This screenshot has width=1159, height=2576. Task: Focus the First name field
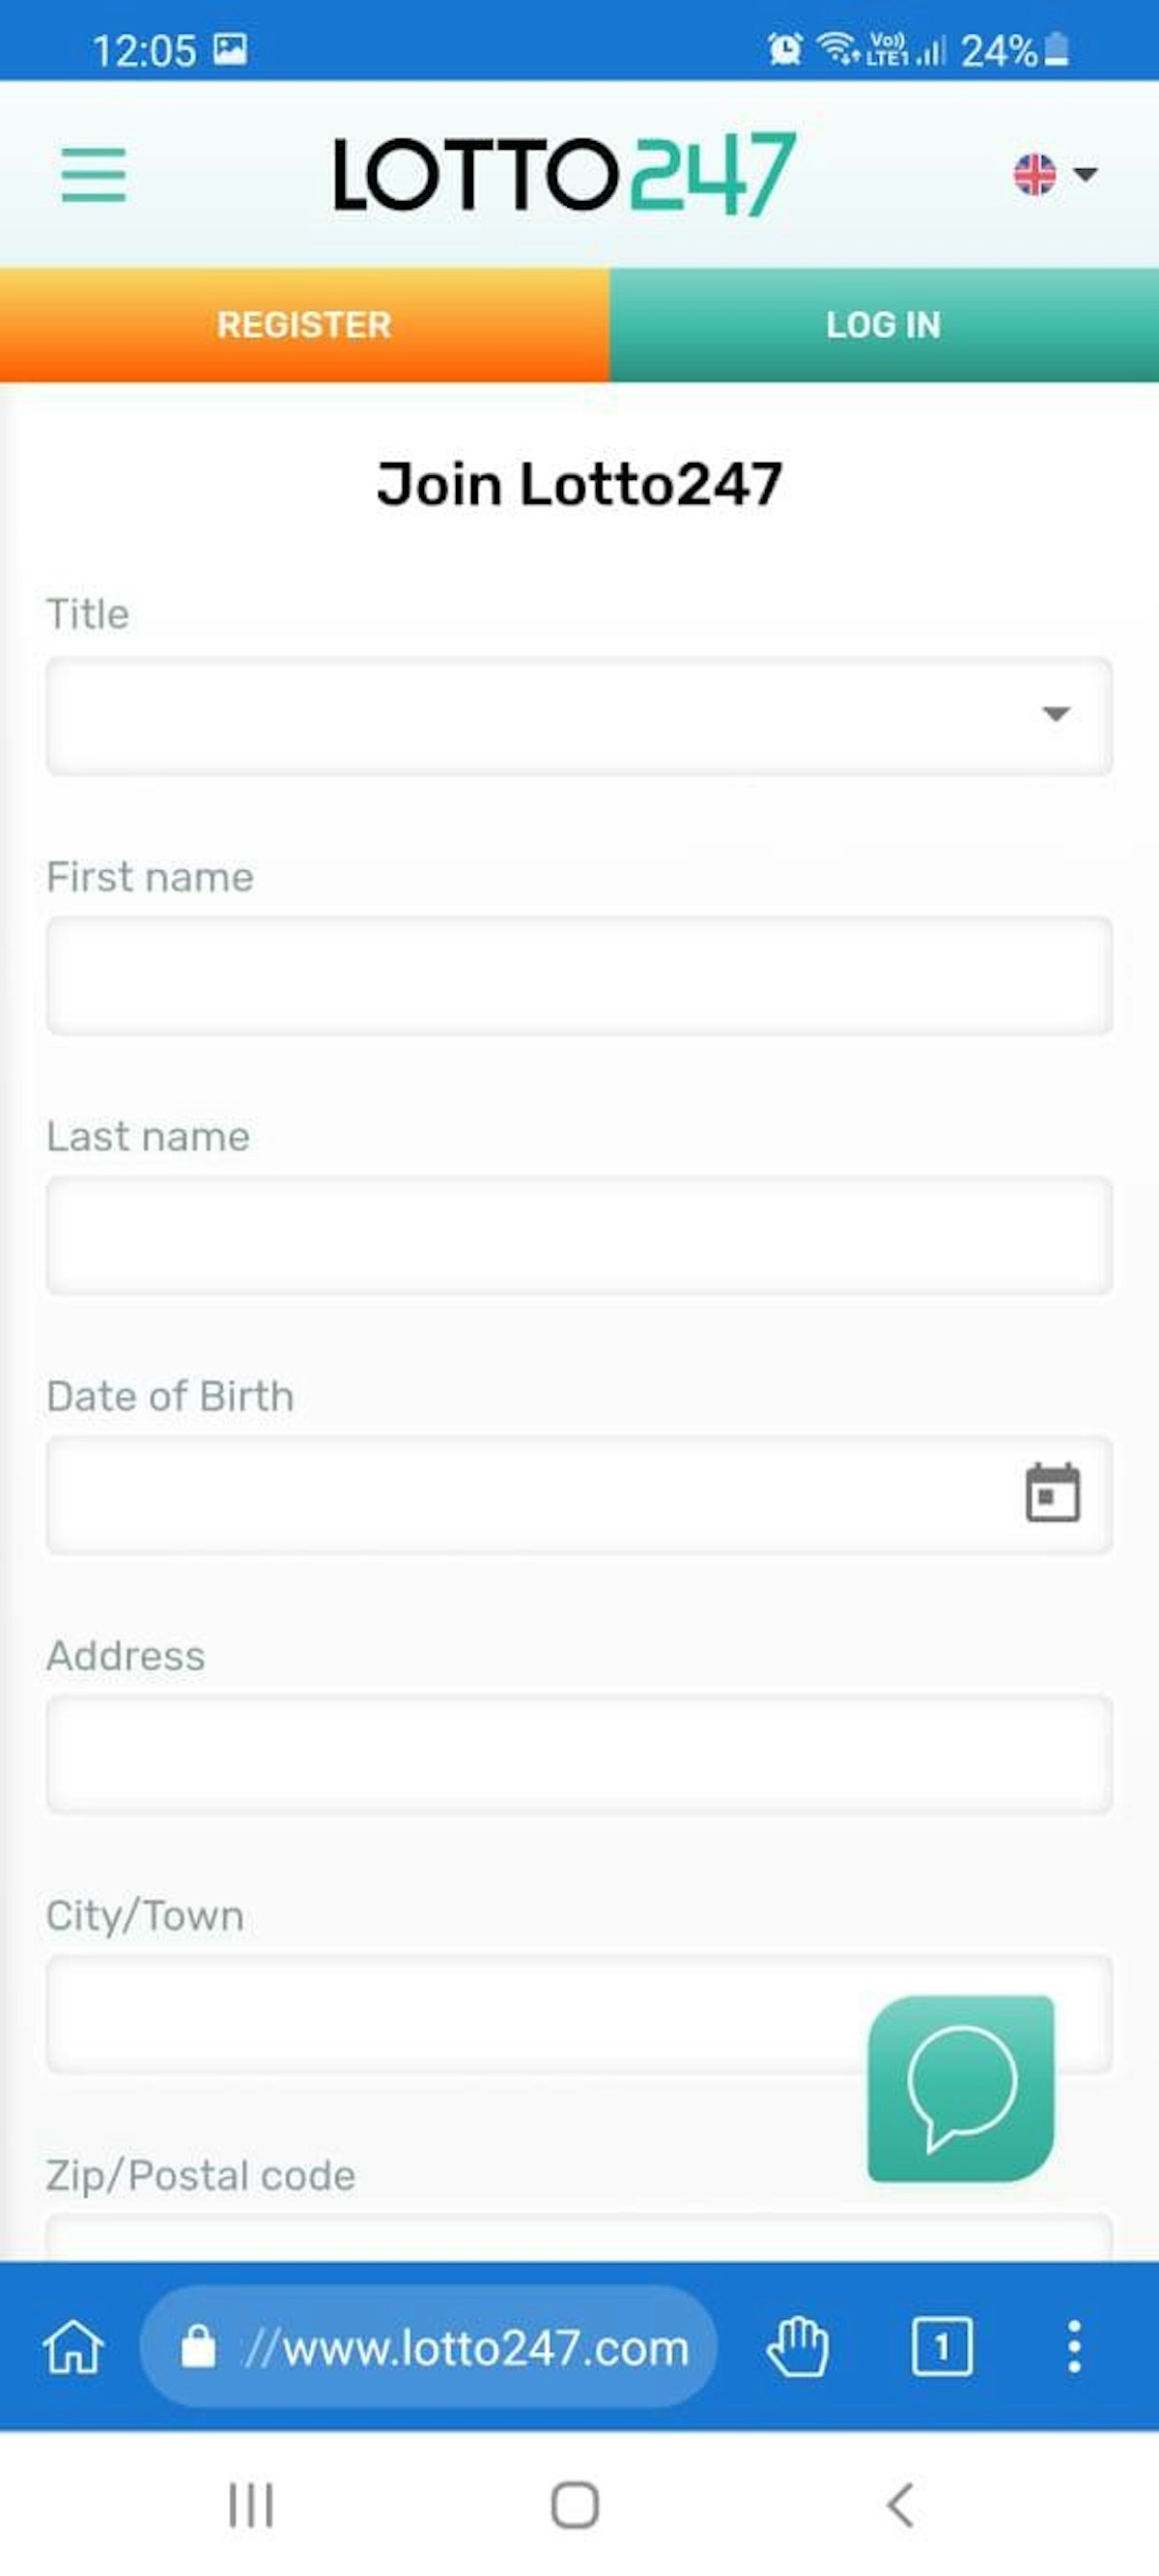pyautogui.click(x=579, y=976)
